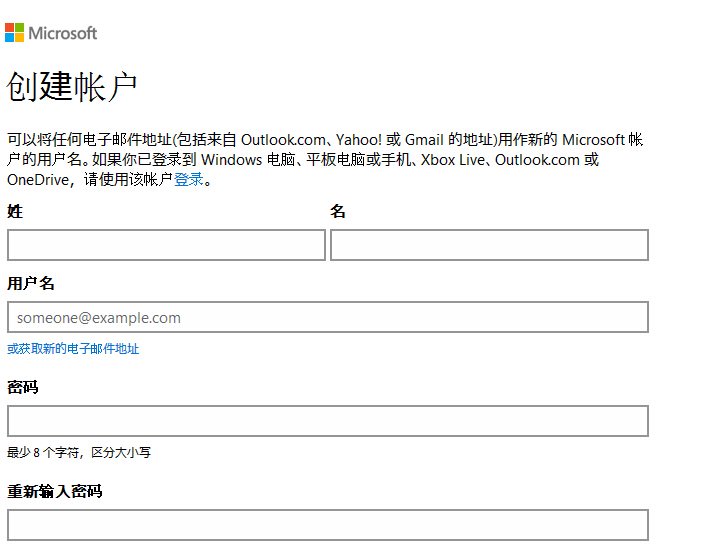Image resolution: width=724 pixels, height=551 pixels.
Task: Open 或获取新的电子邮件地址 link
Action: (73, 348)
